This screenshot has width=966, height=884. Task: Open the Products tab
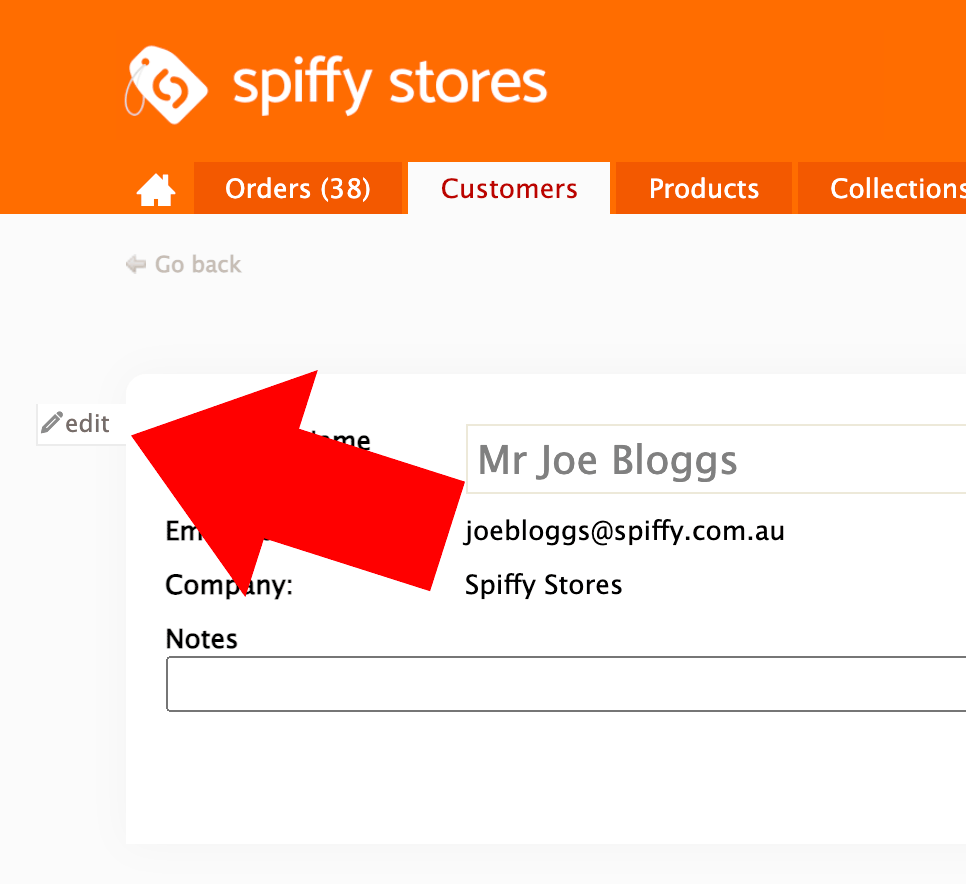(704, 189)
